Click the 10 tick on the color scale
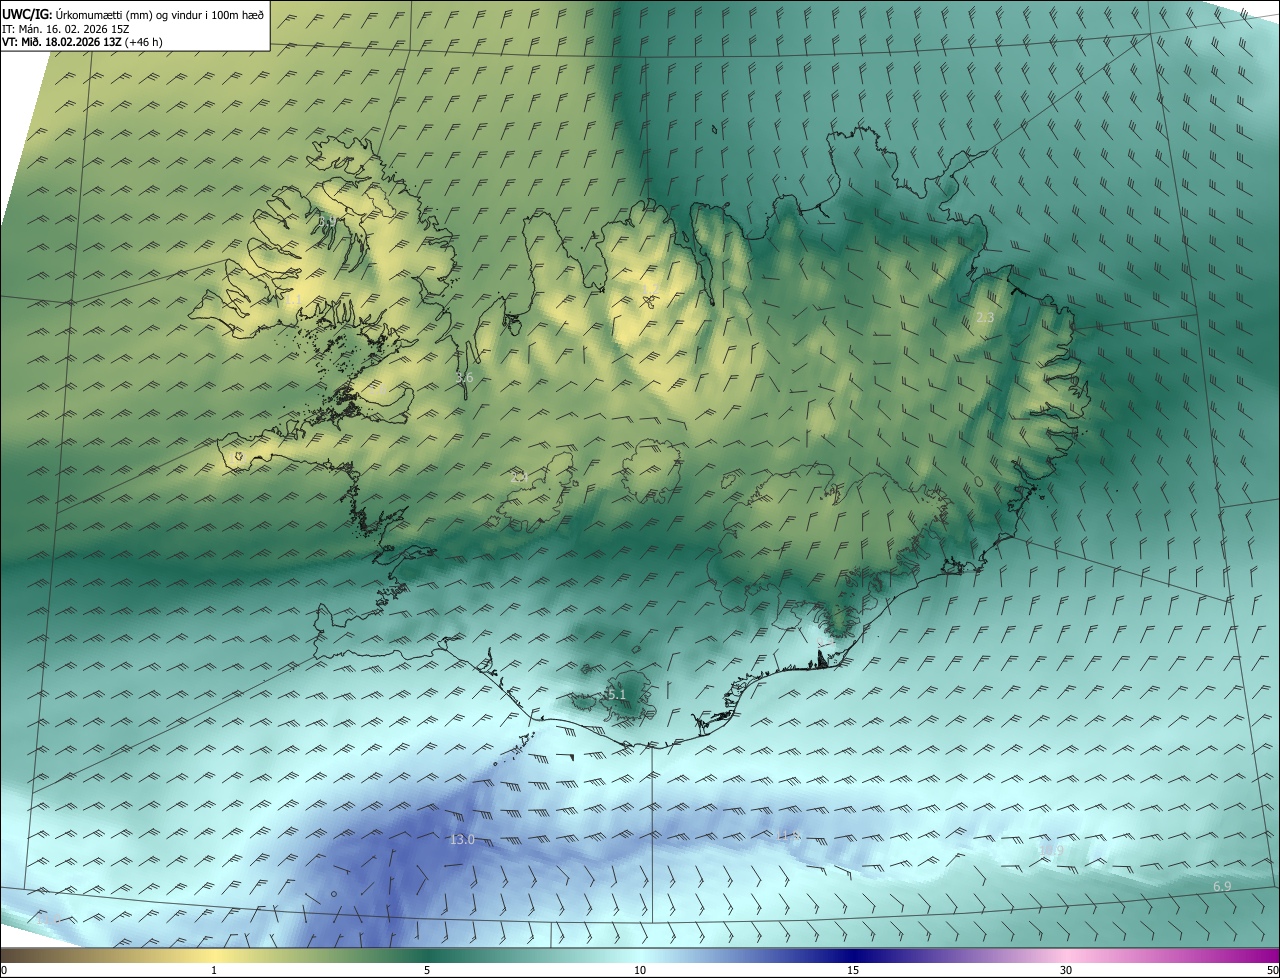 coord(640,970)
